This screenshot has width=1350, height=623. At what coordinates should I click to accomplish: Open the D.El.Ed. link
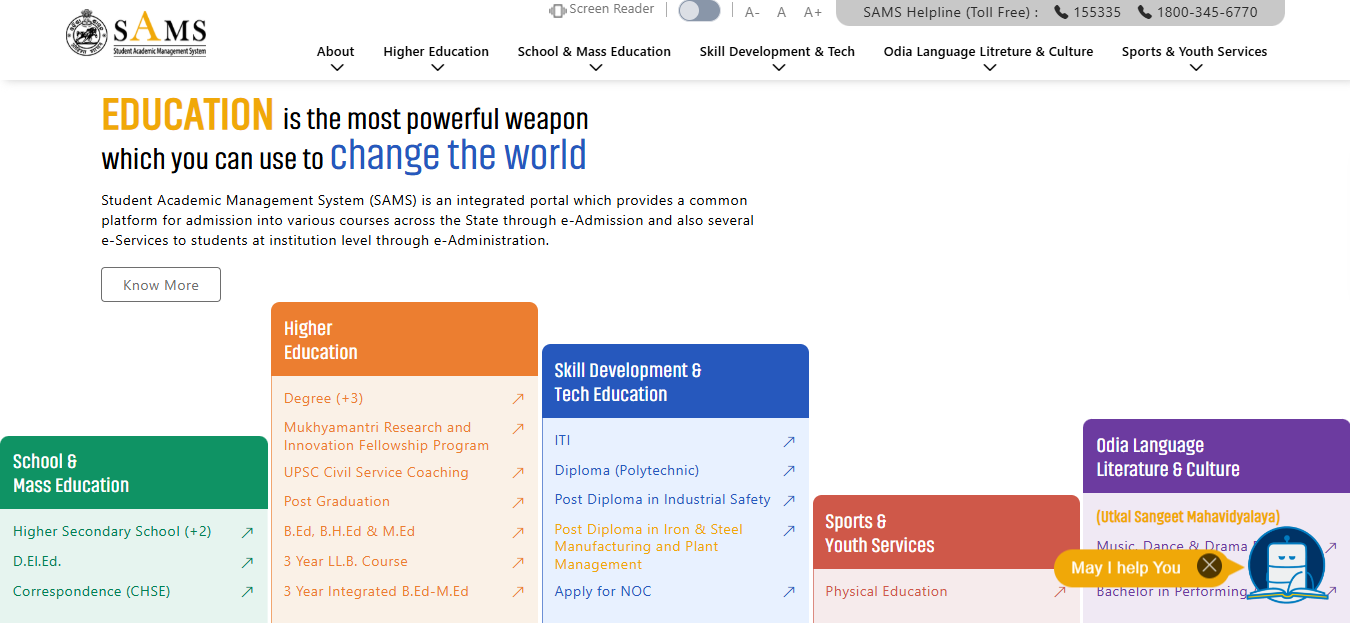pyautogui.click(x=37, y=561)
